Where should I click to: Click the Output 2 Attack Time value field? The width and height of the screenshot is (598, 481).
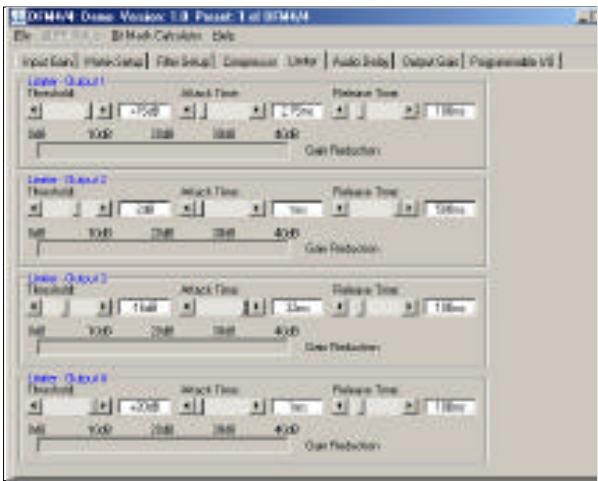[x=297, y=209]
